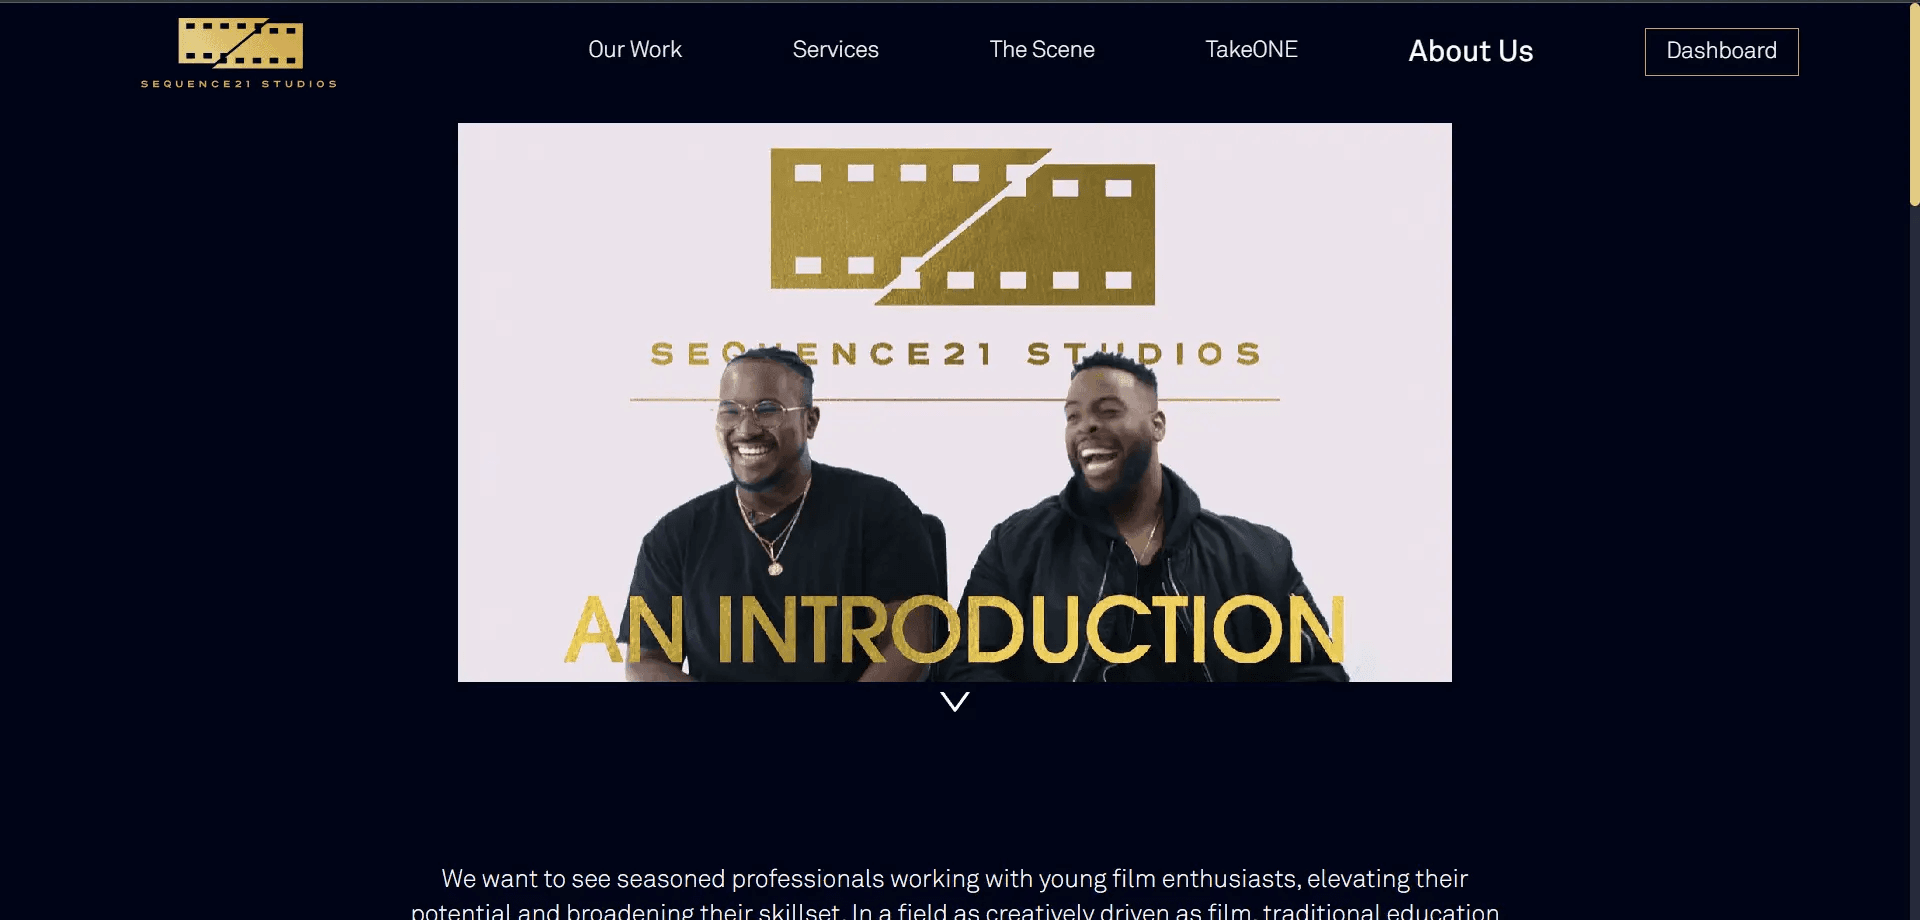Click the page scrollbar thumb
This screenshot has height=920, width=1920.
[1914, 104]
